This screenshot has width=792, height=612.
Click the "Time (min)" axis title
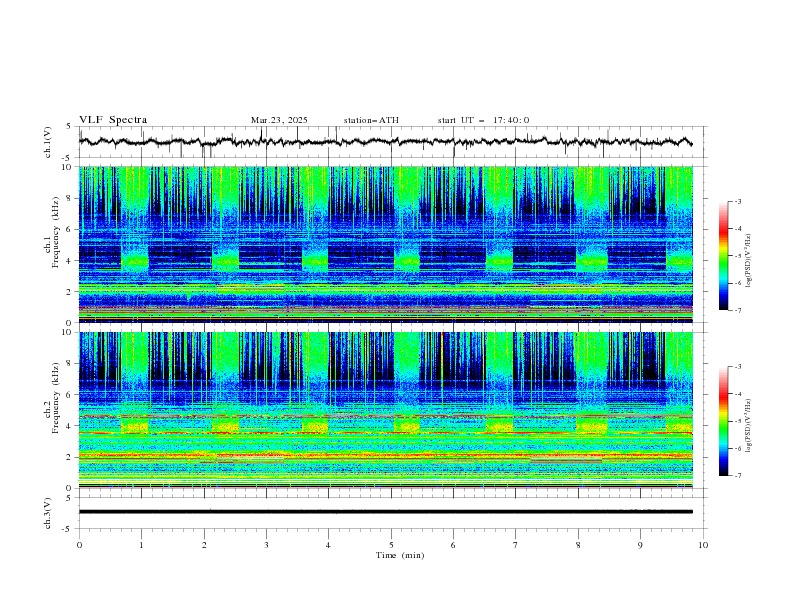point(400,555)
